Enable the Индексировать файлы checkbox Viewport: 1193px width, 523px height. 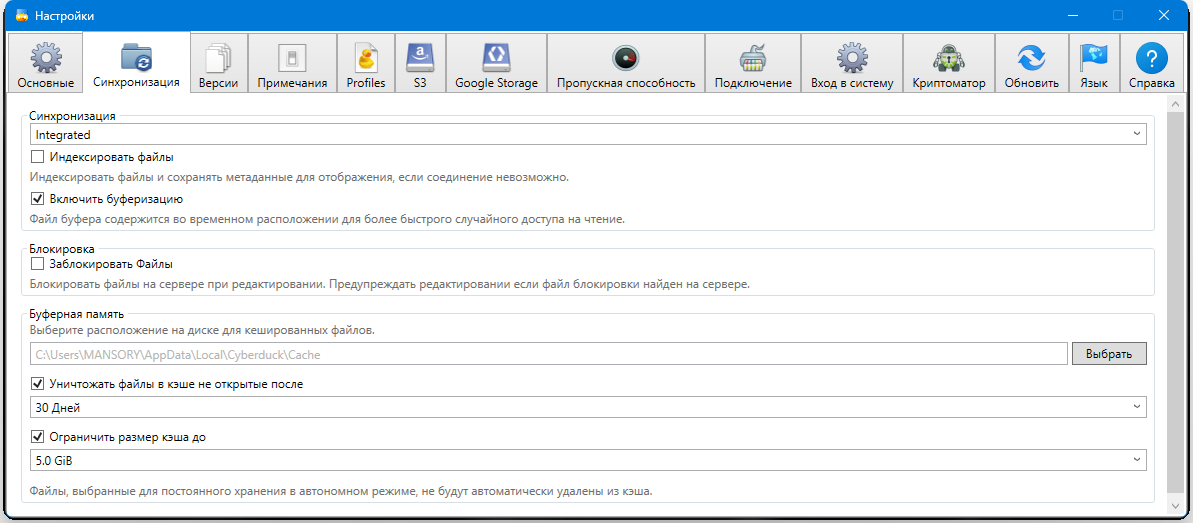tap(38, 157)
